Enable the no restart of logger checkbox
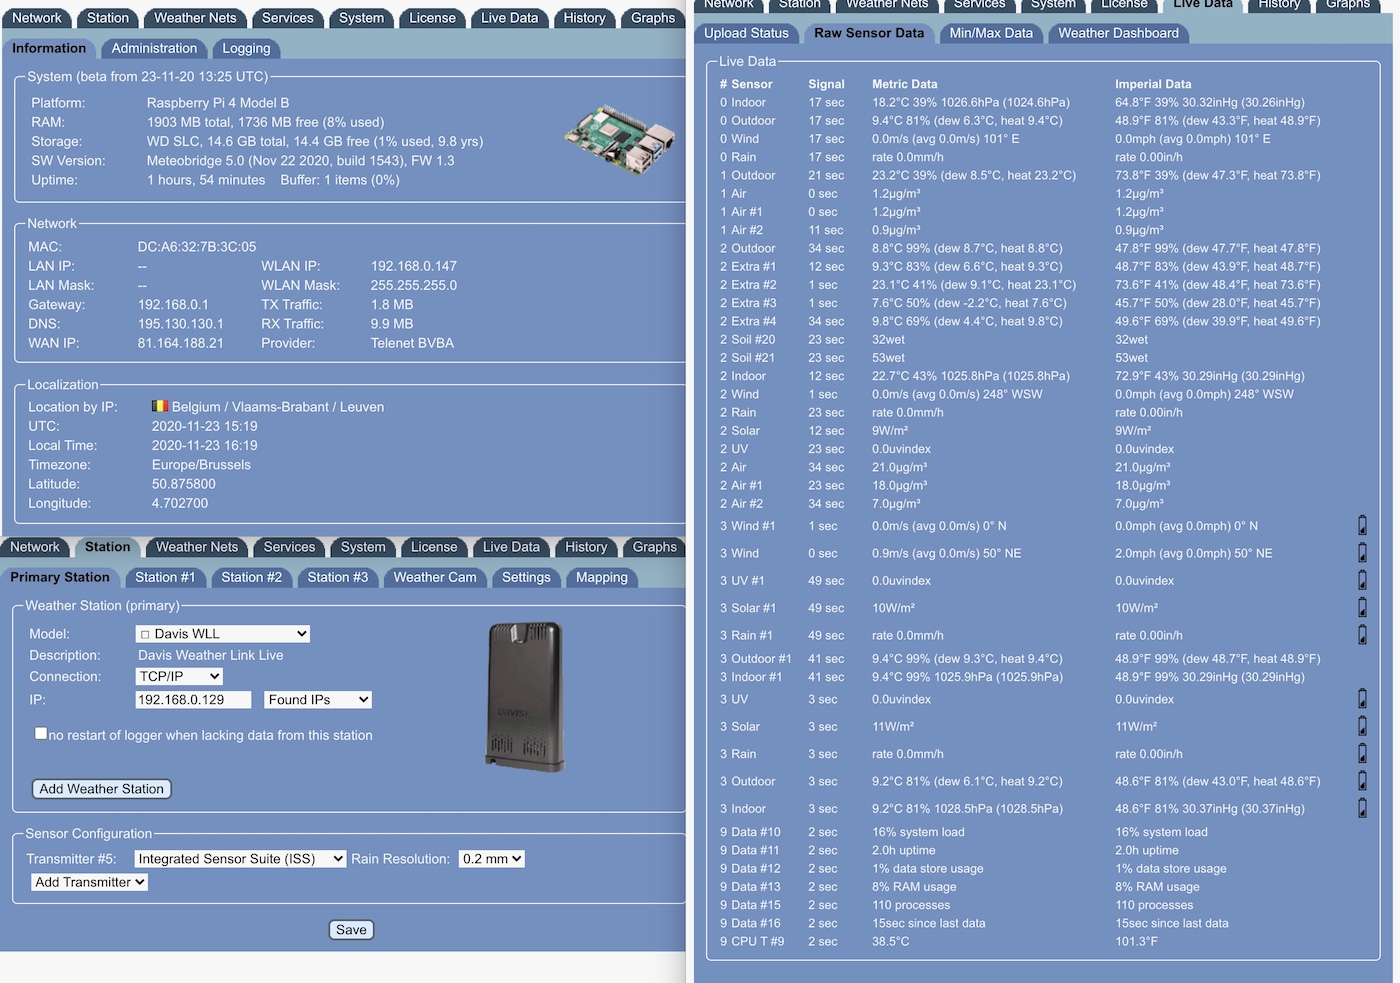Viewport: 1400px width, 983px height. pyautogui.click(x=41, y=733)
